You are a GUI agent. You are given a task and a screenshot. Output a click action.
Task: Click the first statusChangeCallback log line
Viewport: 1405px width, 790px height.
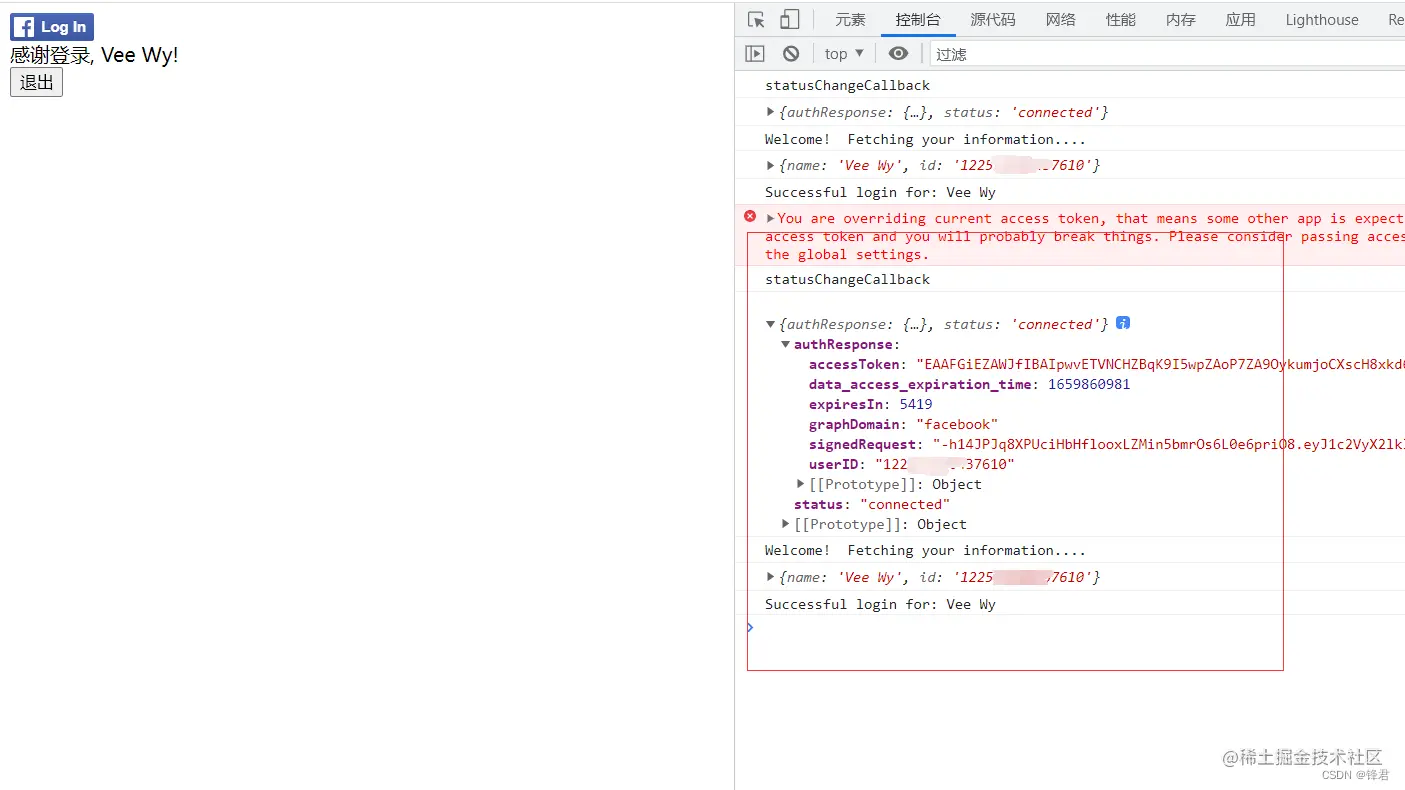click(x=848, y=85)
